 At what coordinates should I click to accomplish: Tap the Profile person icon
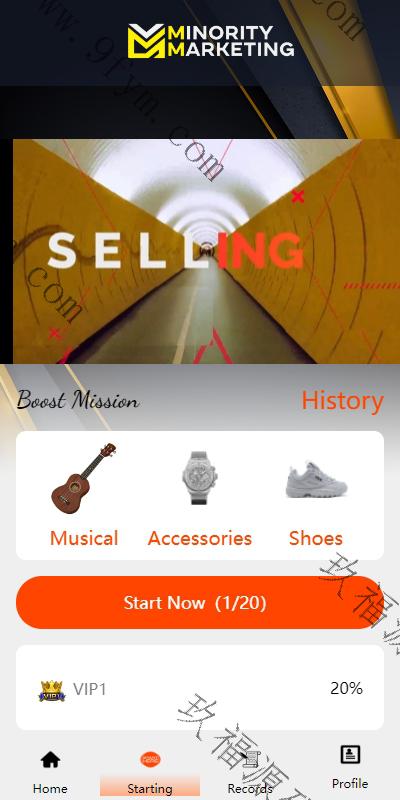350,754
